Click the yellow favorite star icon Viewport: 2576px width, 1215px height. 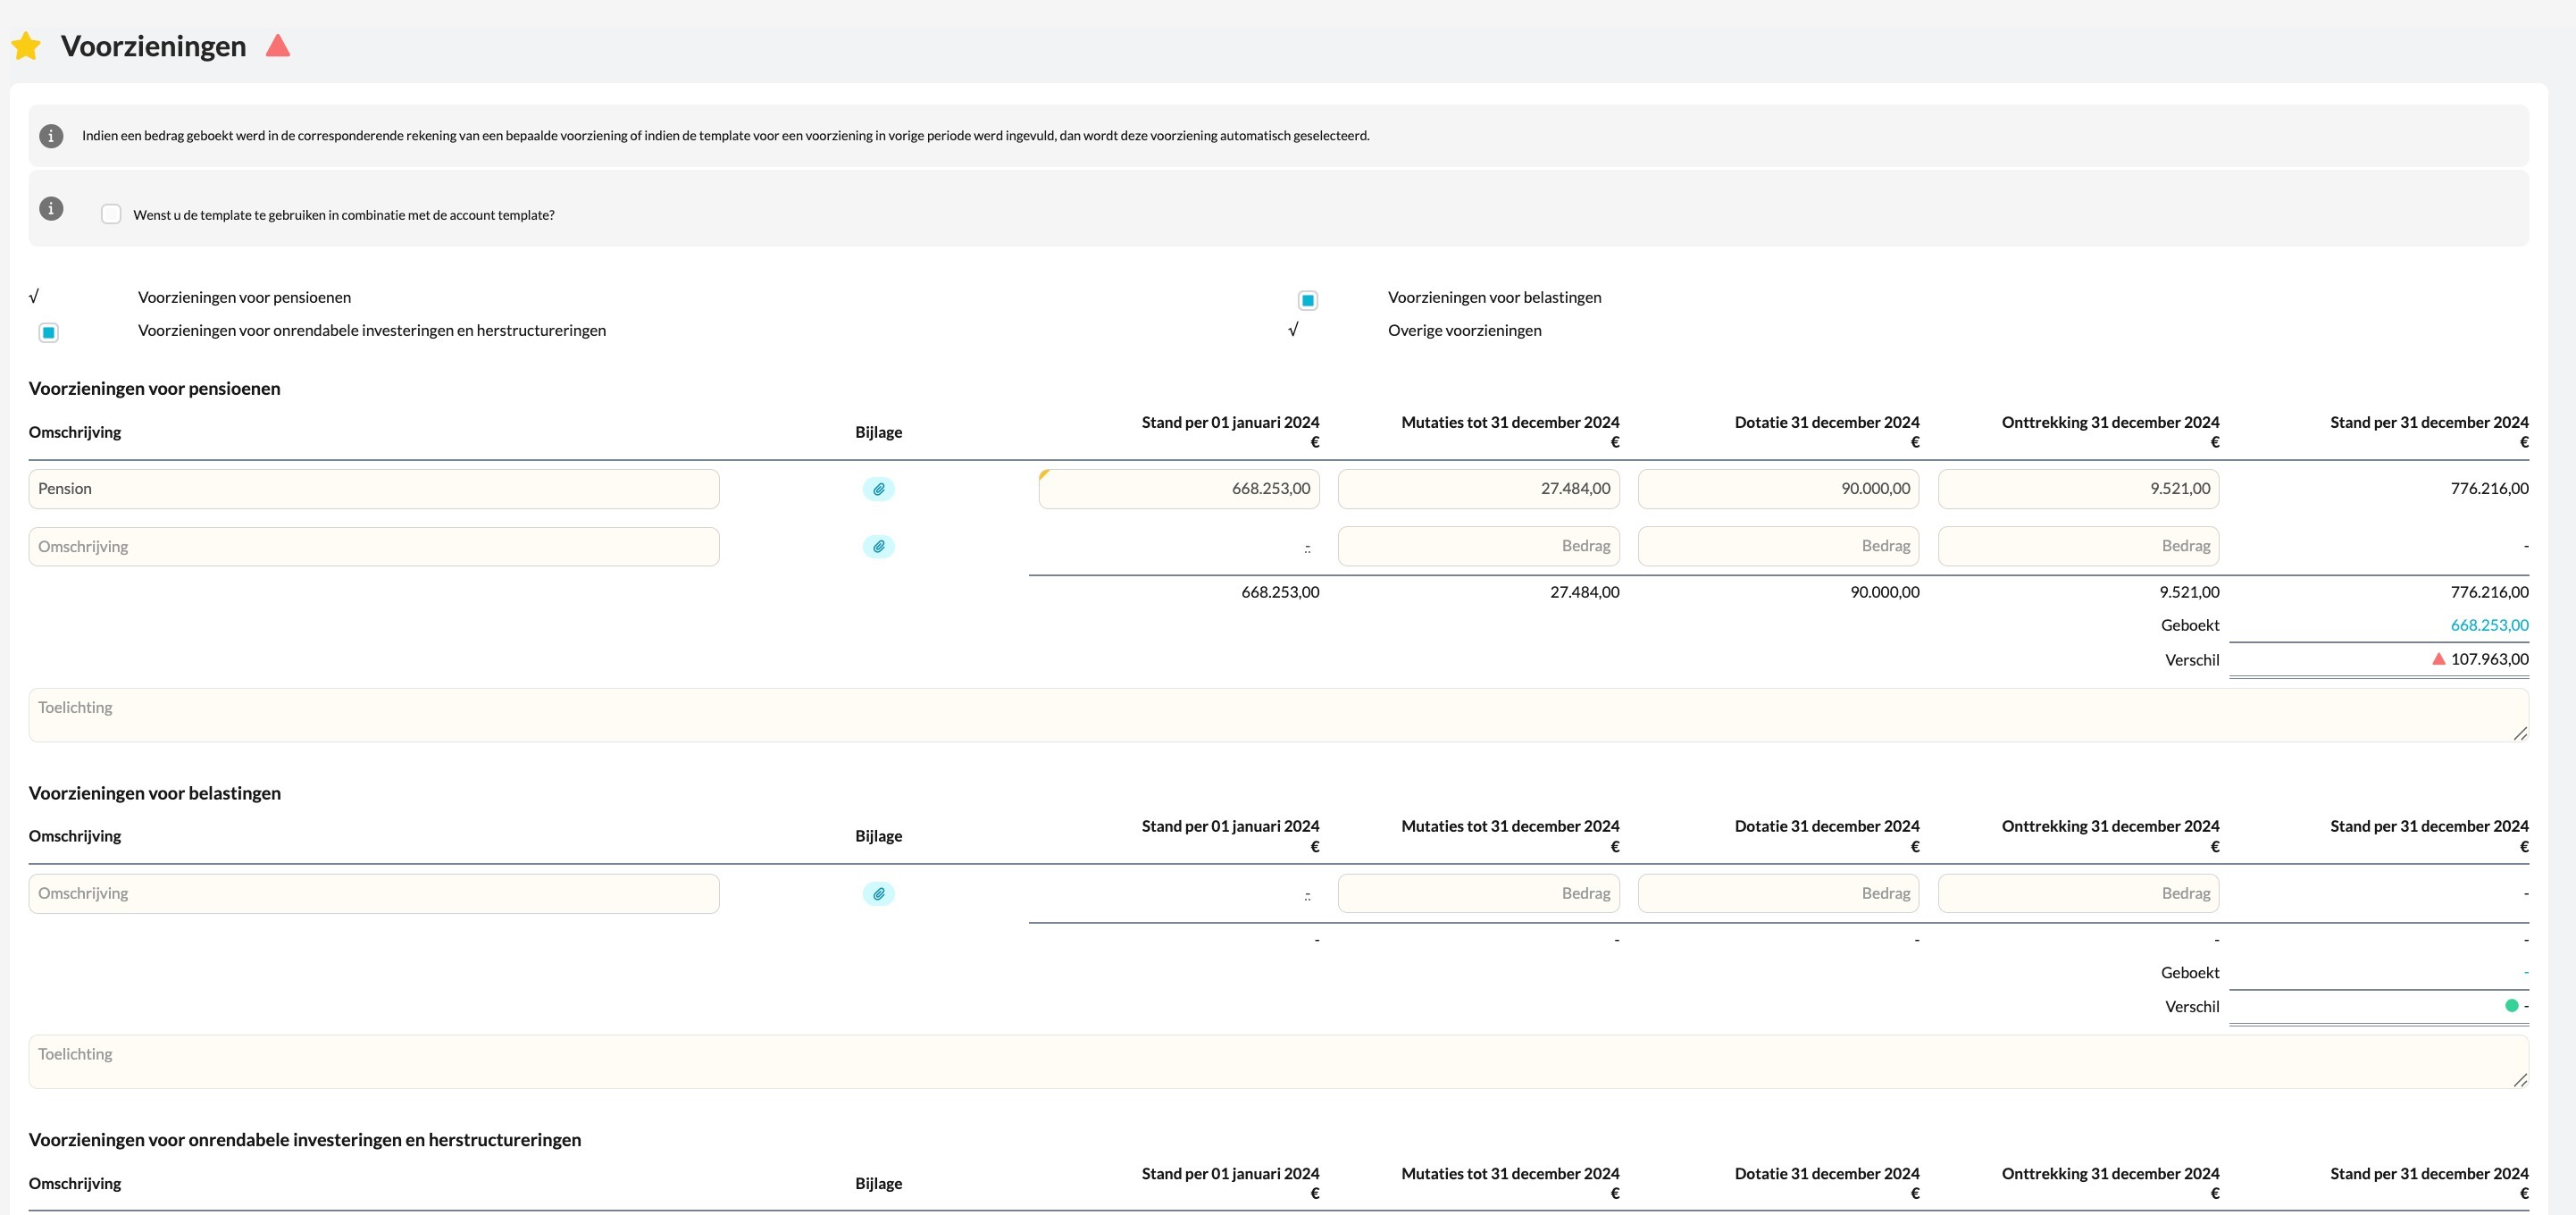point(26,46)
